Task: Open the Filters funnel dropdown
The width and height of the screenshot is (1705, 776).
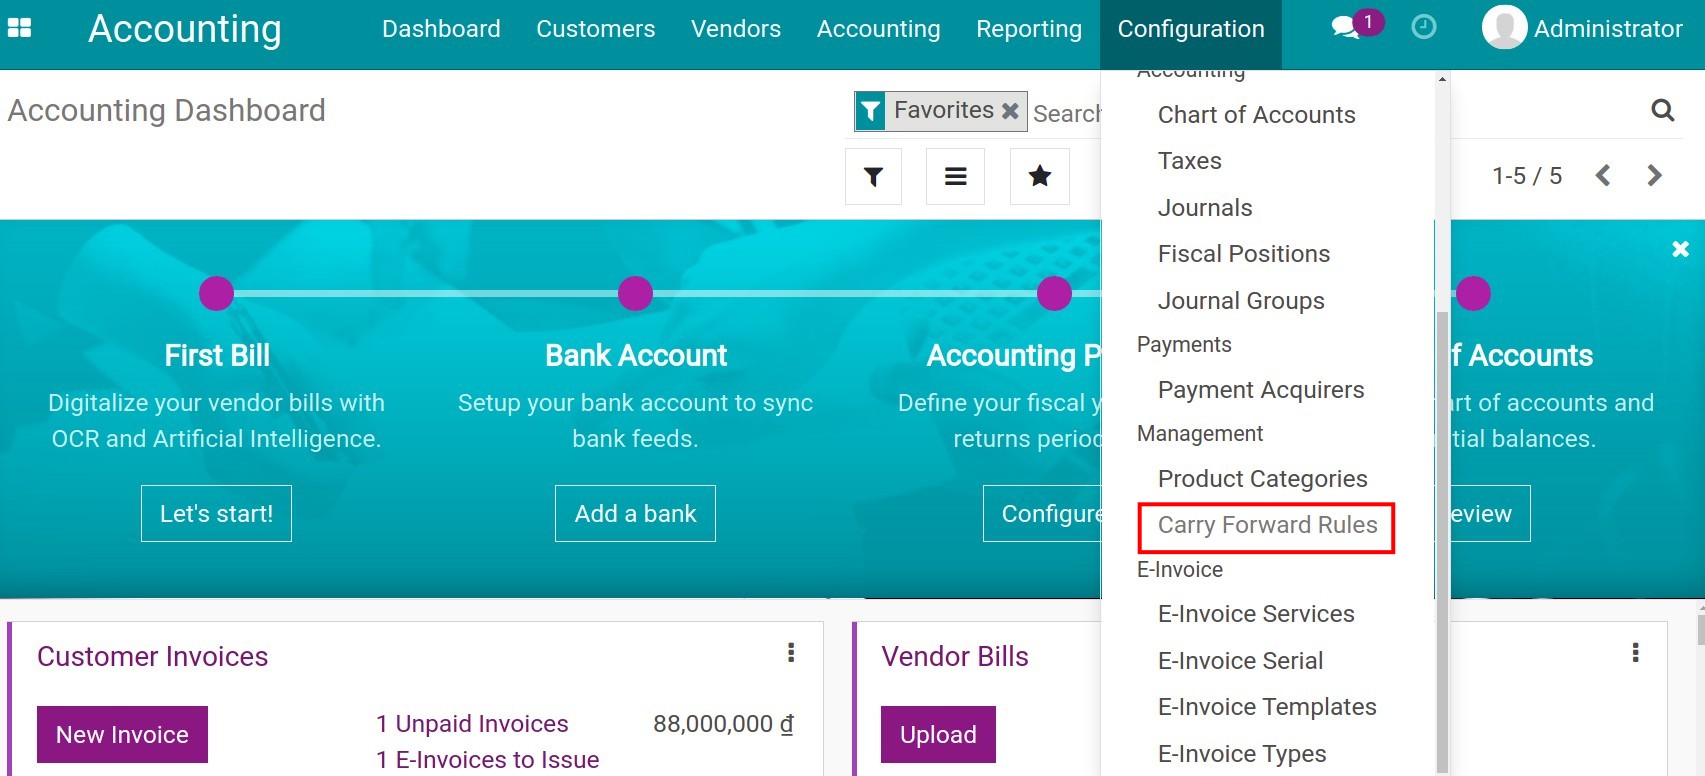Action: coord(873,177)
